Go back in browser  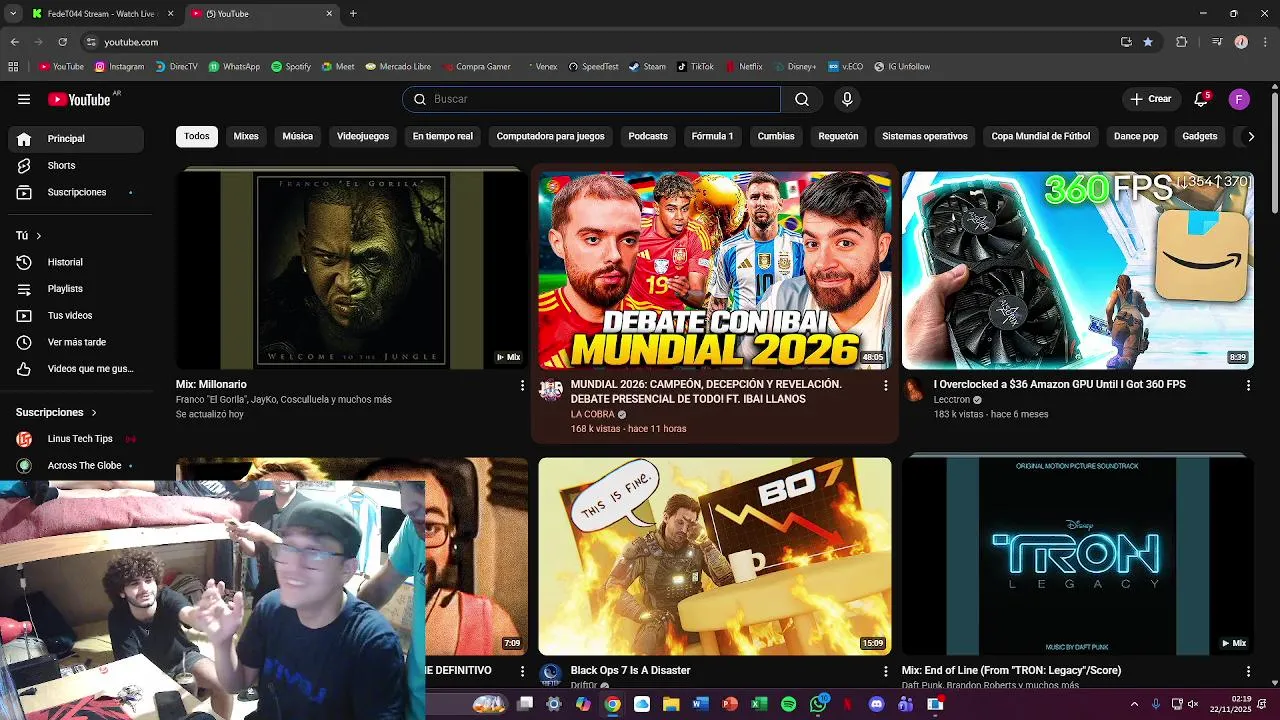pos(15,42)
